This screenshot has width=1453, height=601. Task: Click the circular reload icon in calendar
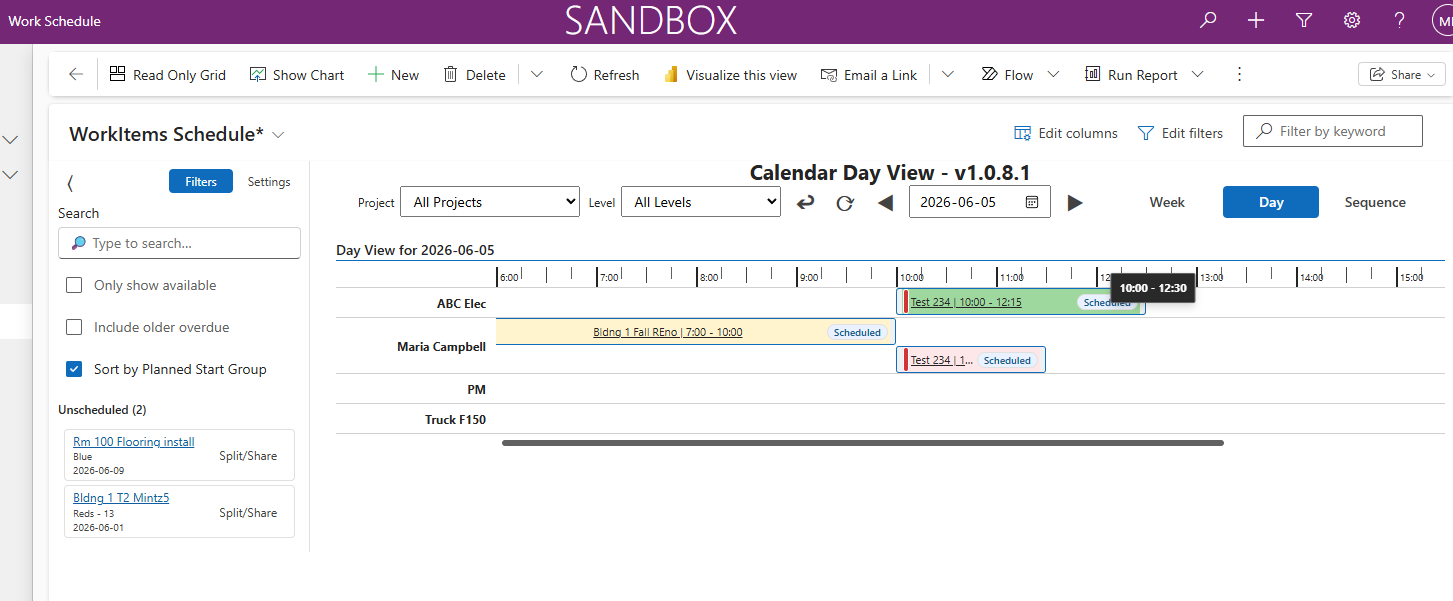pos(845,203)
